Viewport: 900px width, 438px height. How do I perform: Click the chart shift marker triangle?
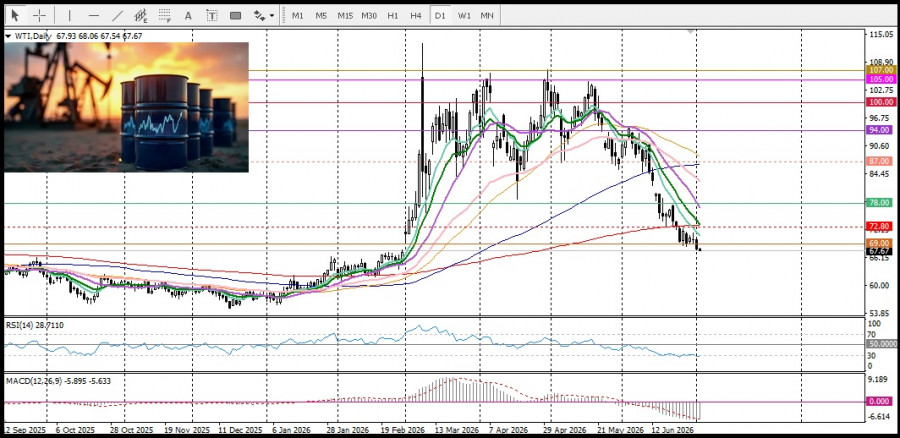[x=690, y=32]
